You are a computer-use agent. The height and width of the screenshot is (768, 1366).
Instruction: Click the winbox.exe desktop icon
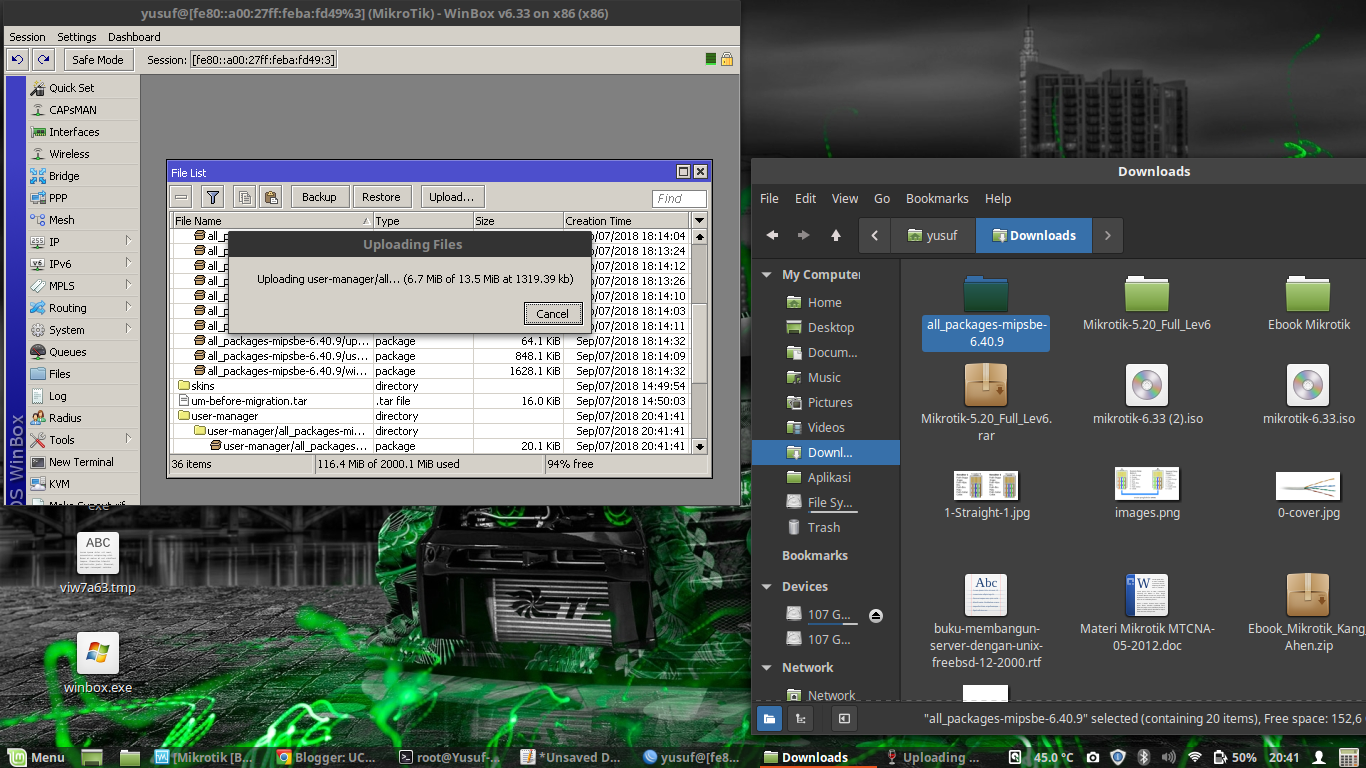98,663
